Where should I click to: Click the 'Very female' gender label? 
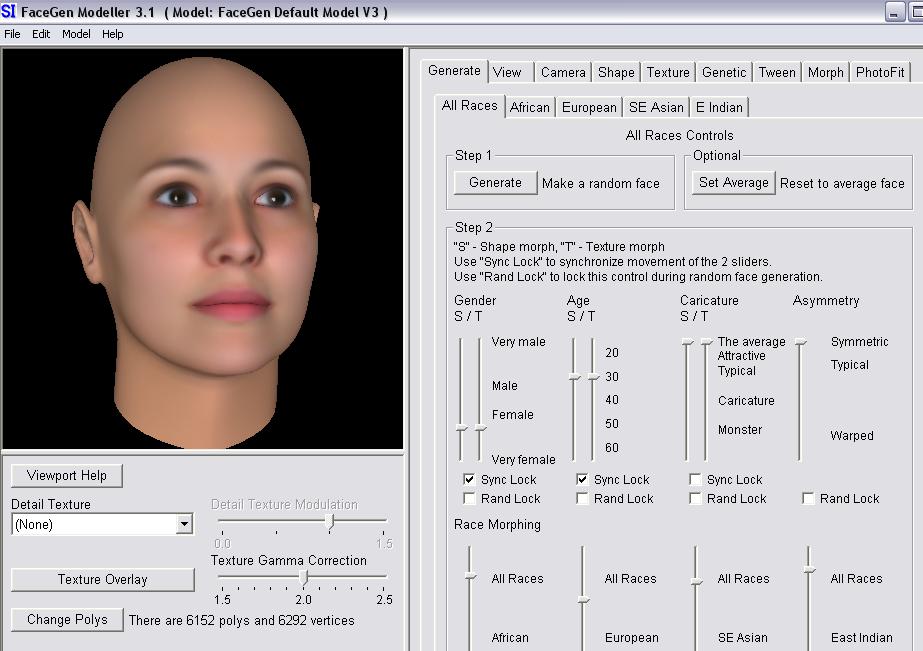click(523, 459)
